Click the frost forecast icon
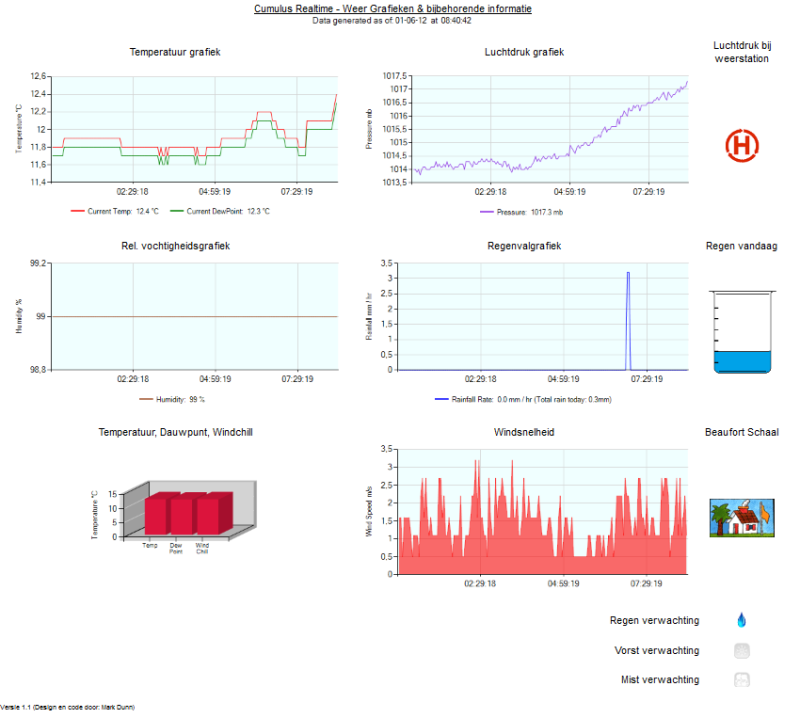800x718 pixels. [741, 651]
